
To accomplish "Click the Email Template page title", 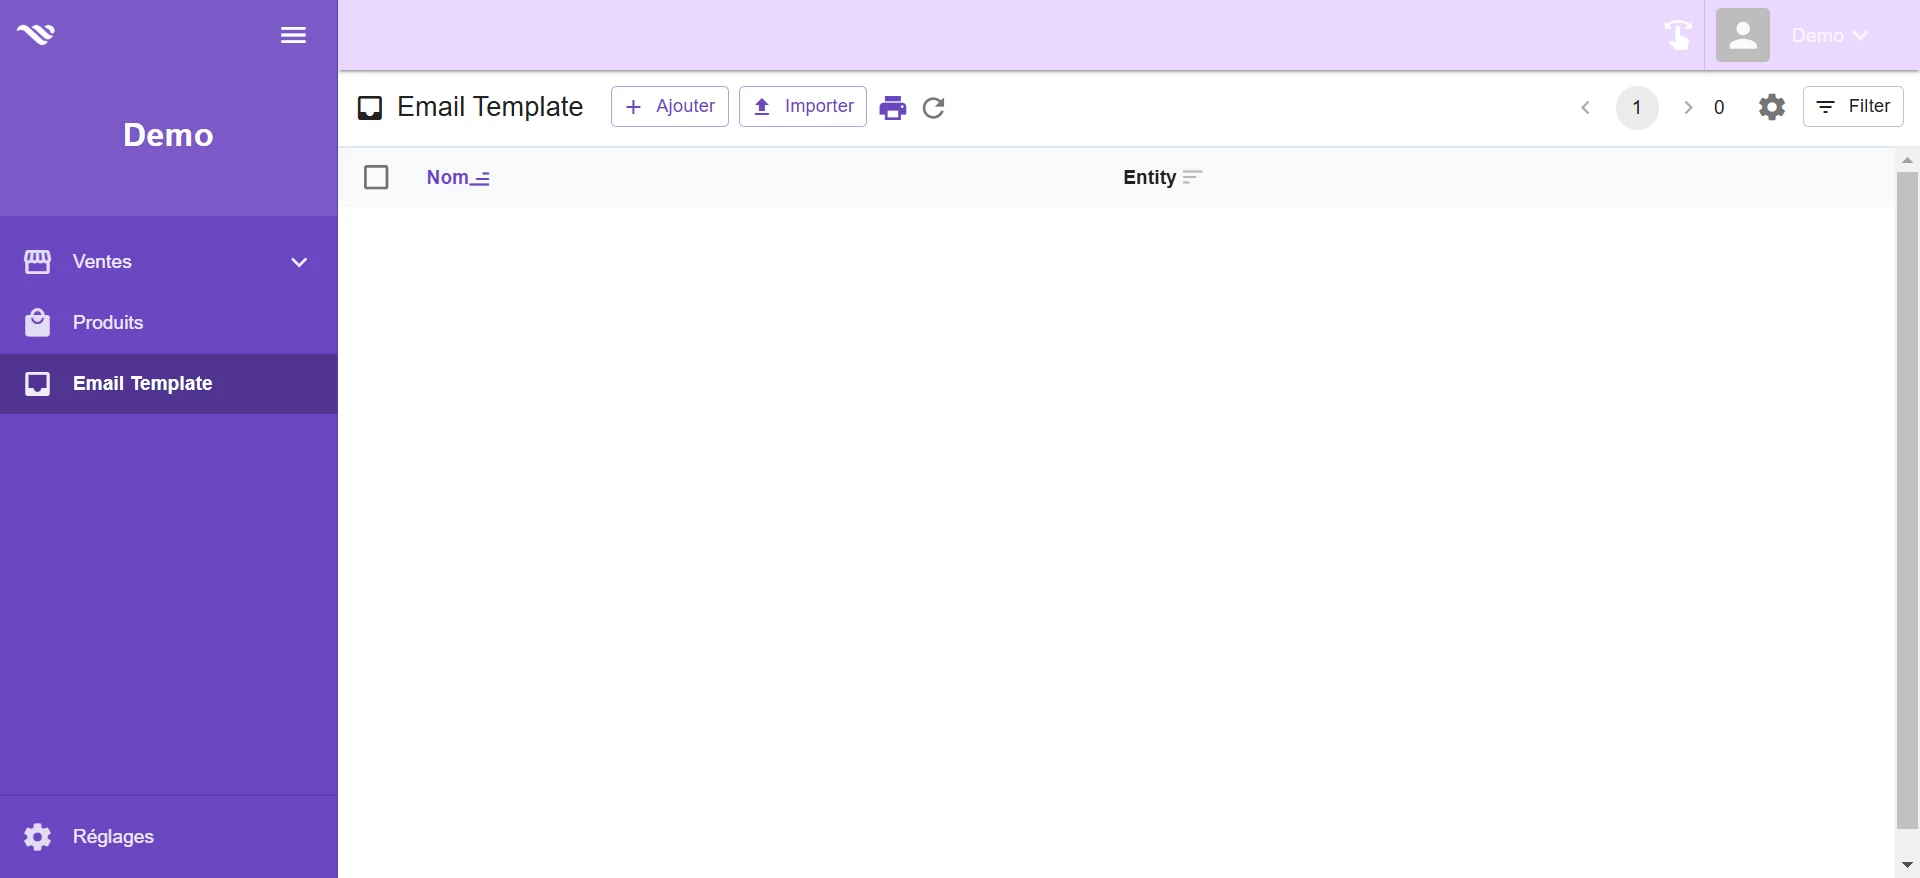I will coord(490,107).
